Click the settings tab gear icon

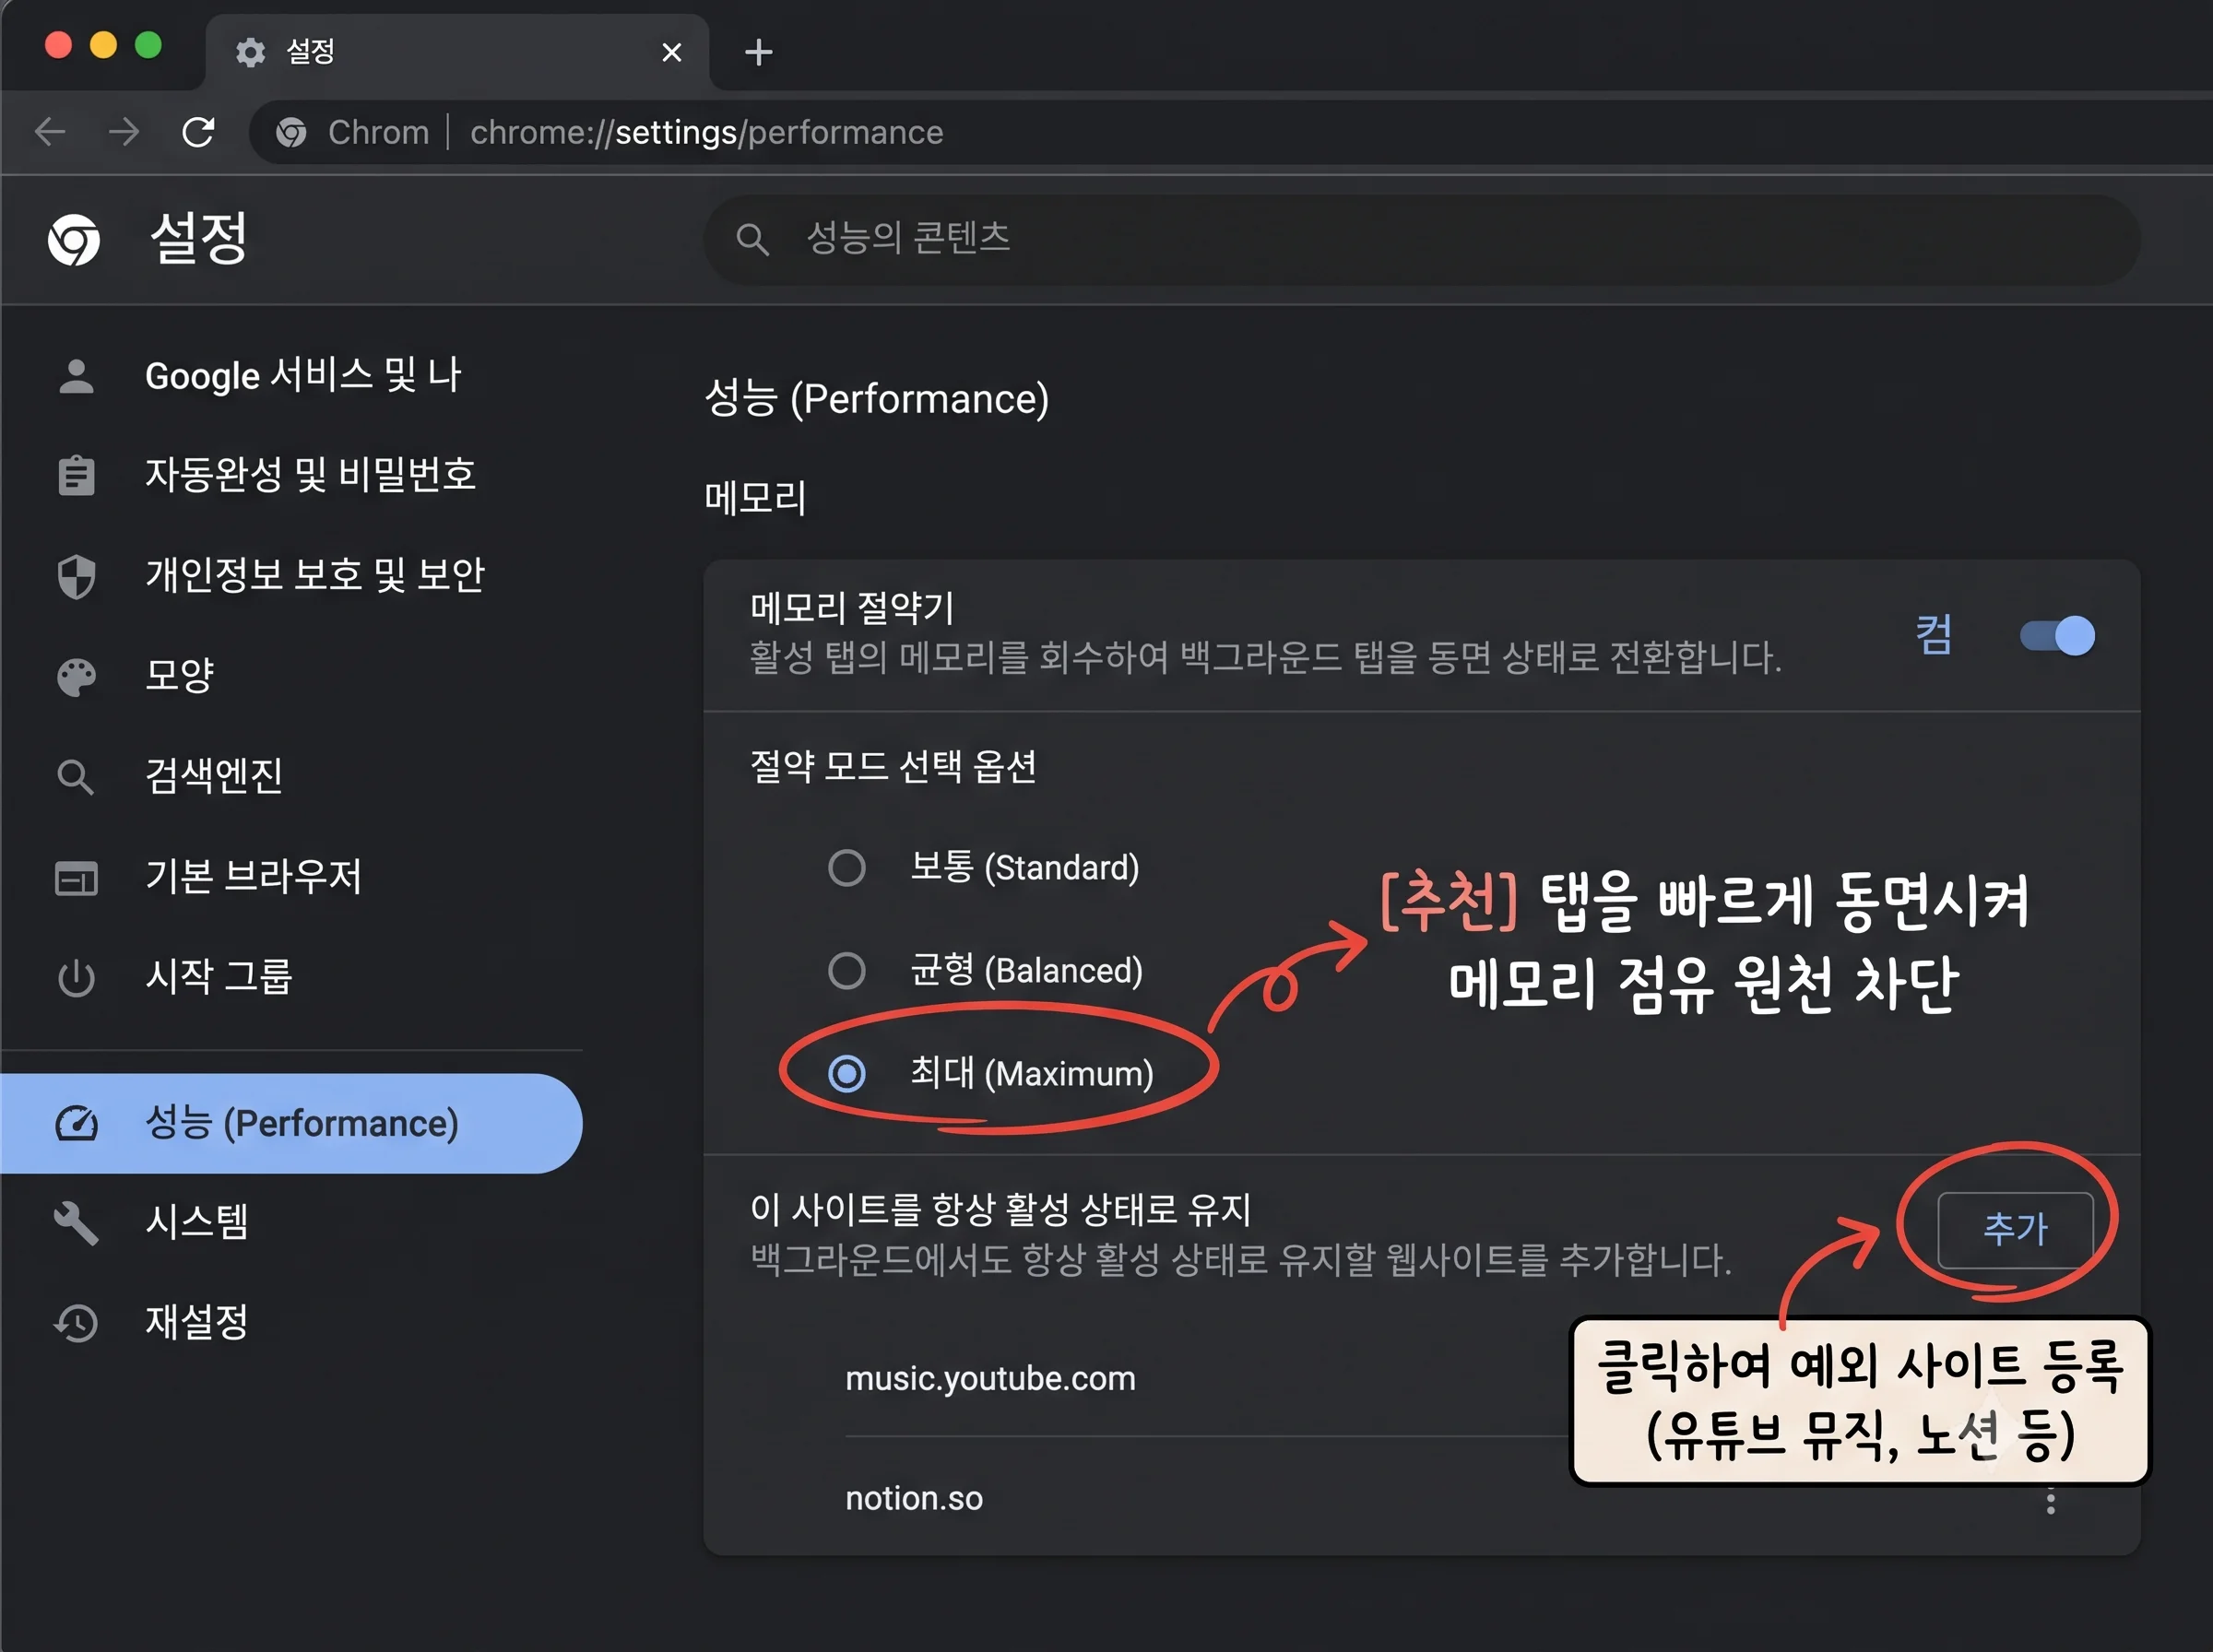click(250, 52)
